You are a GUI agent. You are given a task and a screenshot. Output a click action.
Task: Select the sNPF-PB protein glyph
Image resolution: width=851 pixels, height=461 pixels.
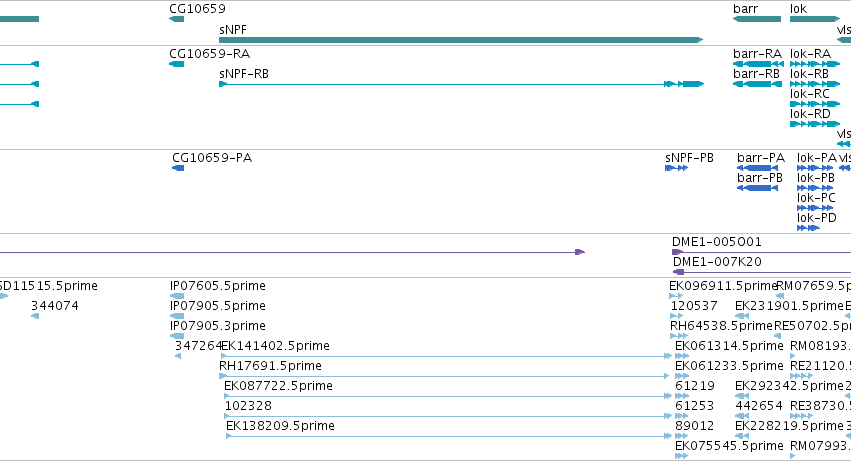[x=676, y=168]
